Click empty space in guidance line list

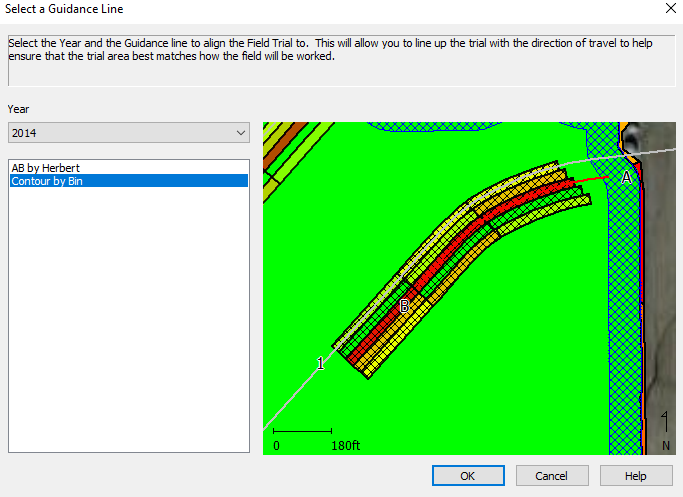pyautogui.click(x=128, y=320)
